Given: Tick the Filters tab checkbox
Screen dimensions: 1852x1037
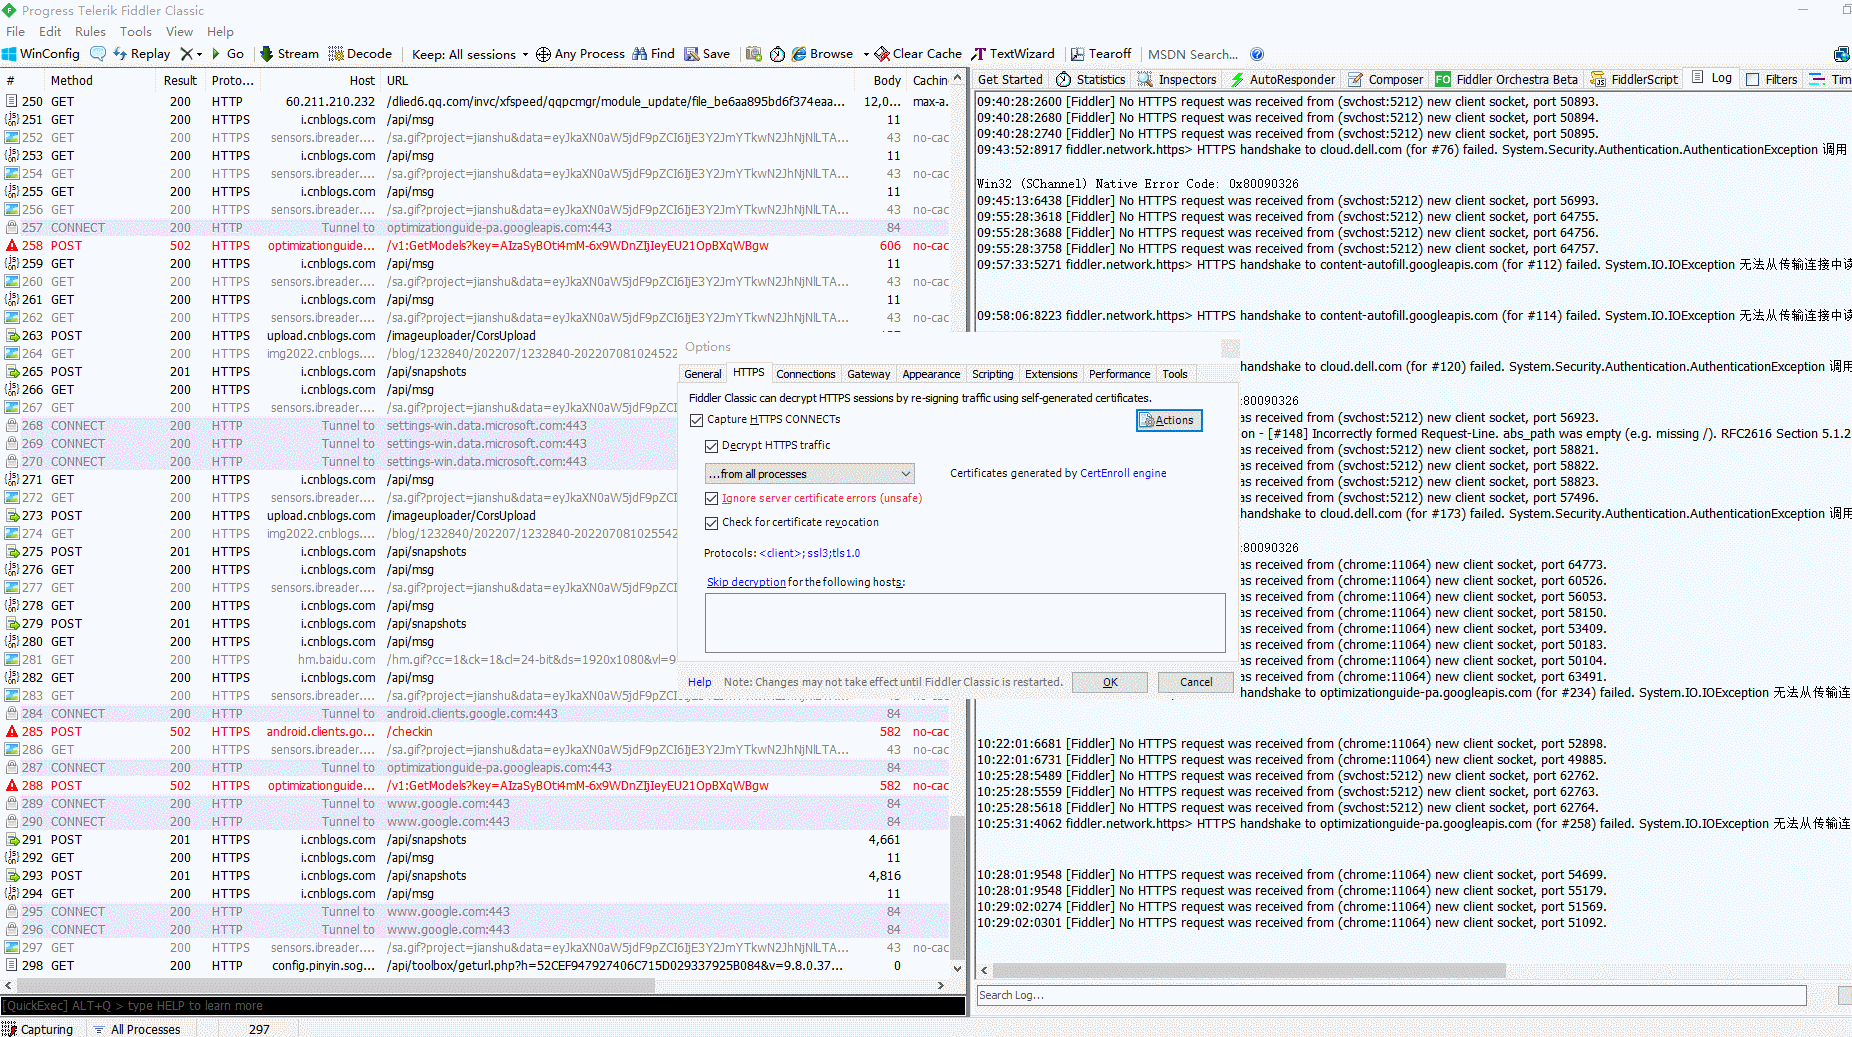Looking at the screenshot, I should 1753,79.
